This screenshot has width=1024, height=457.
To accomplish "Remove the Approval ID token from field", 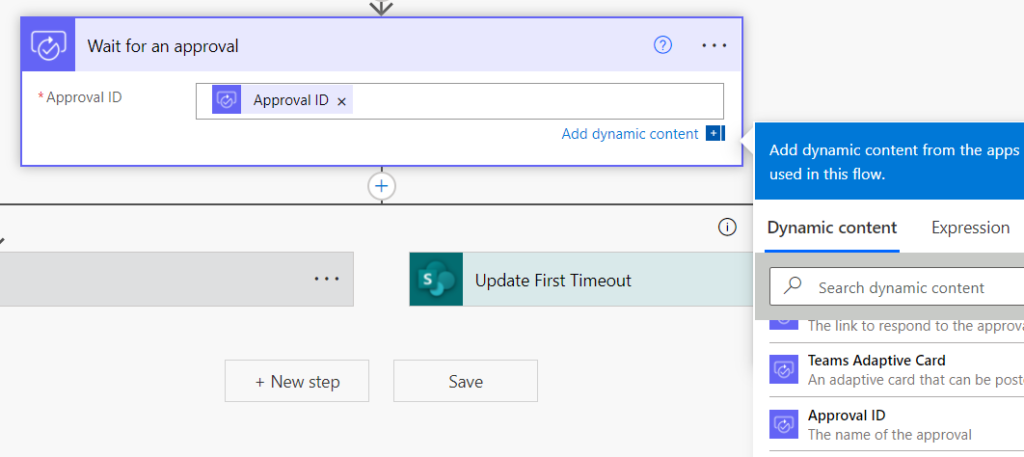I will 342,101.
